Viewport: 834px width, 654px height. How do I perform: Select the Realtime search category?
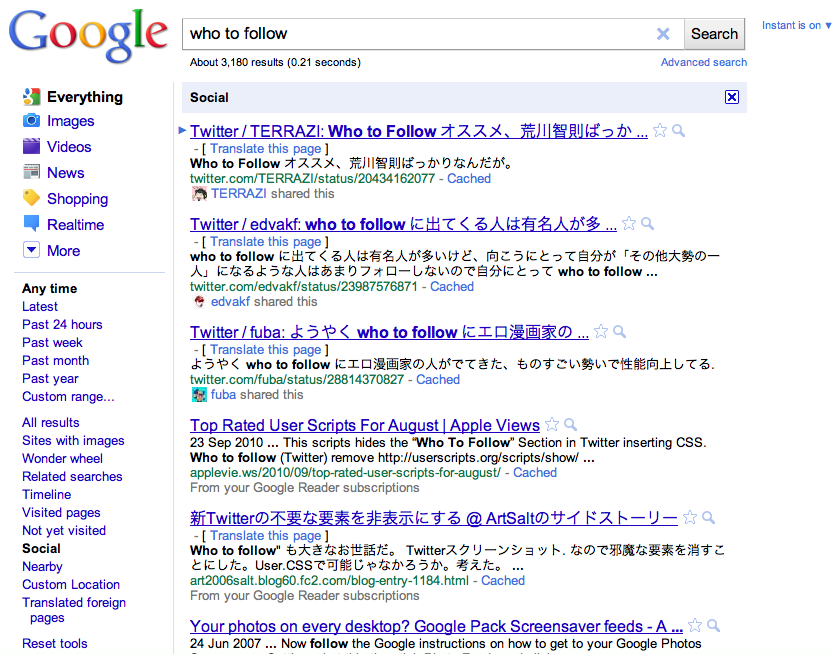click(x=76, y=224)
